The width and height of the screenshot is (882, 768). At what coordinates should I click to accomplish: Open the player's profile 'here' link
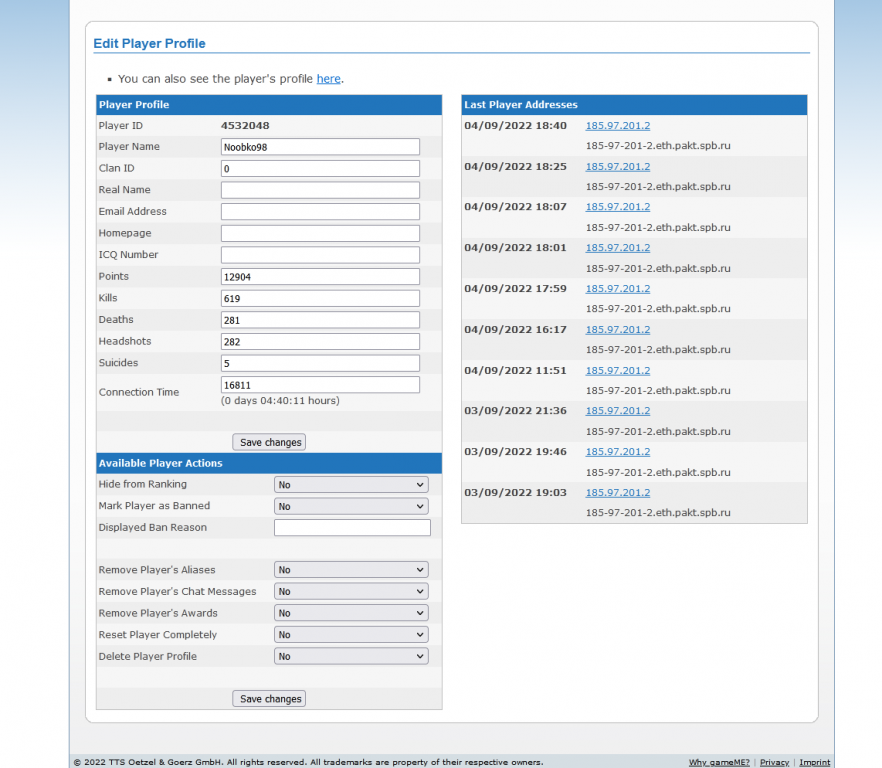(x=328, y=79)
